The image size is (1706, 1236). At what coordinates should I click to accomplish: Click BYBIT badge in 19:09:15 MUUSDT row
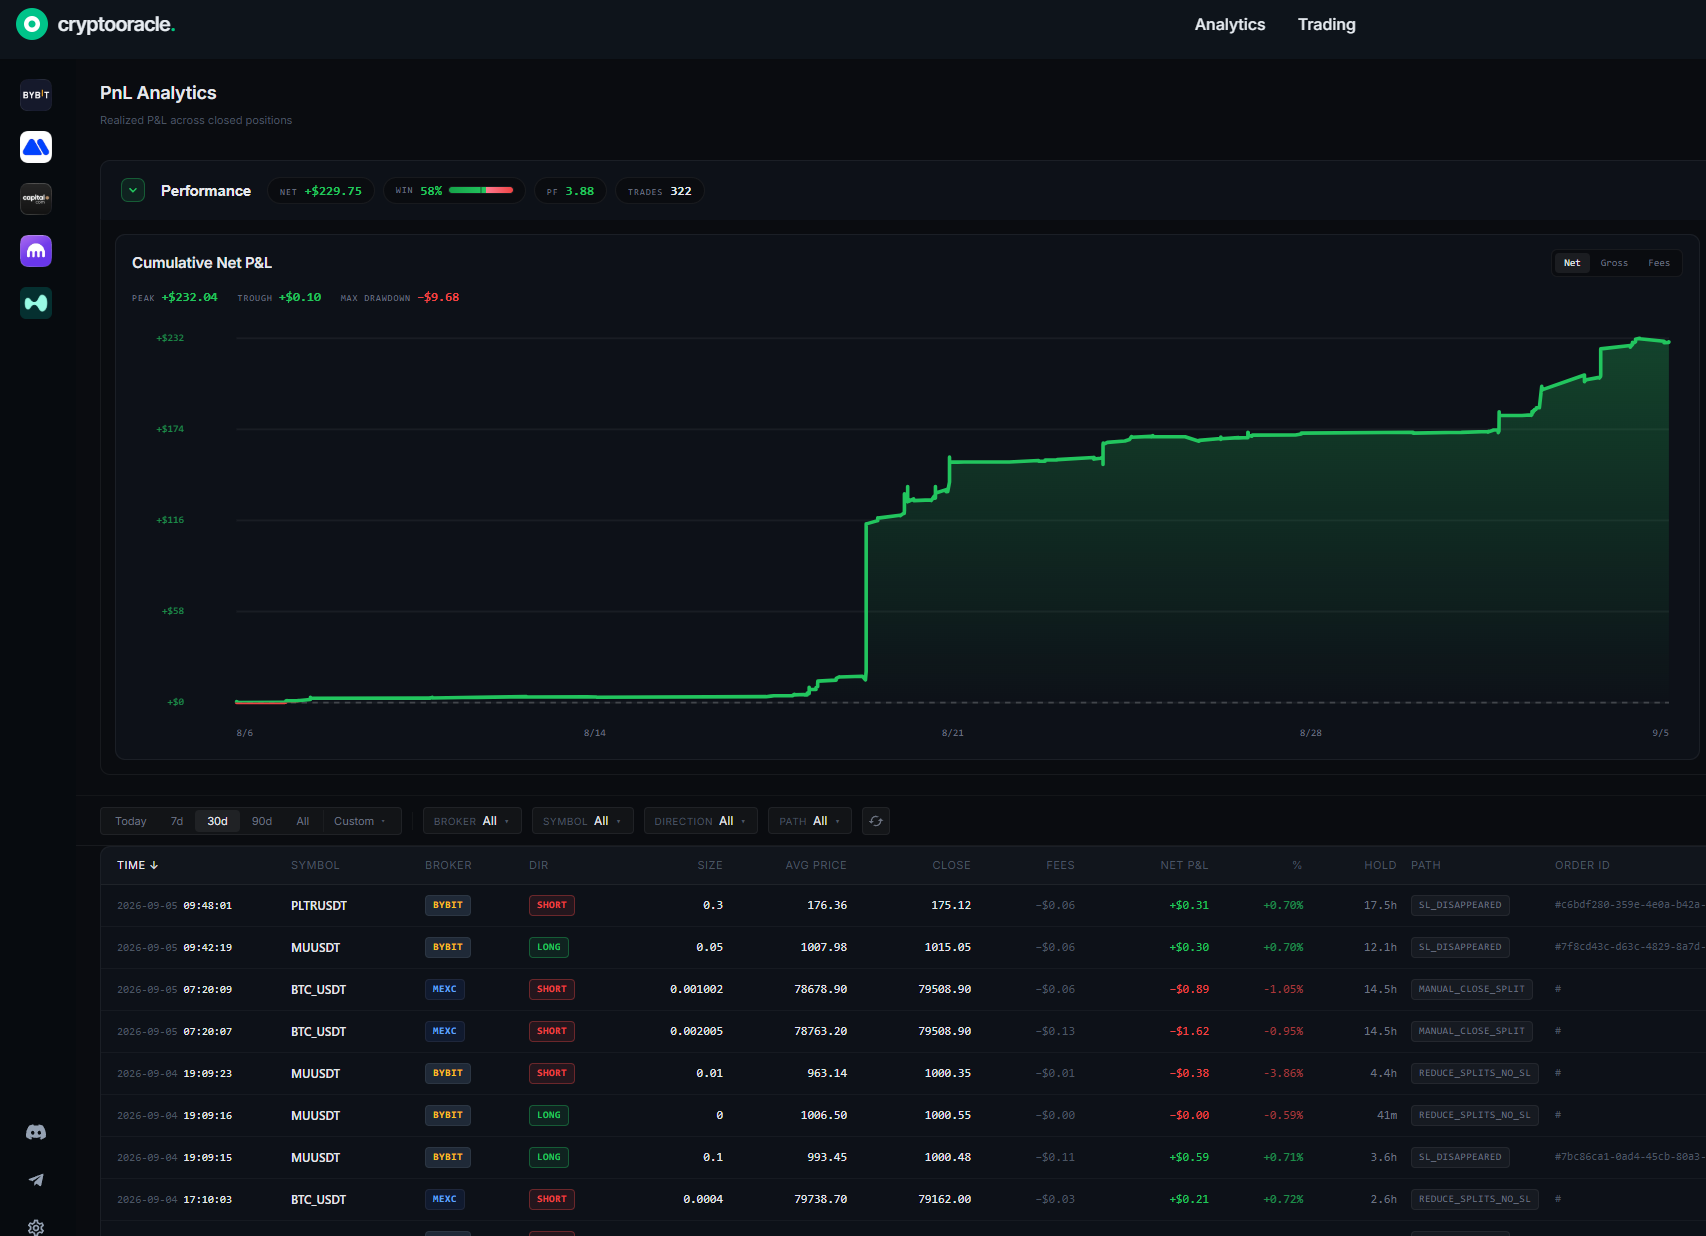tap(448, 1157)
